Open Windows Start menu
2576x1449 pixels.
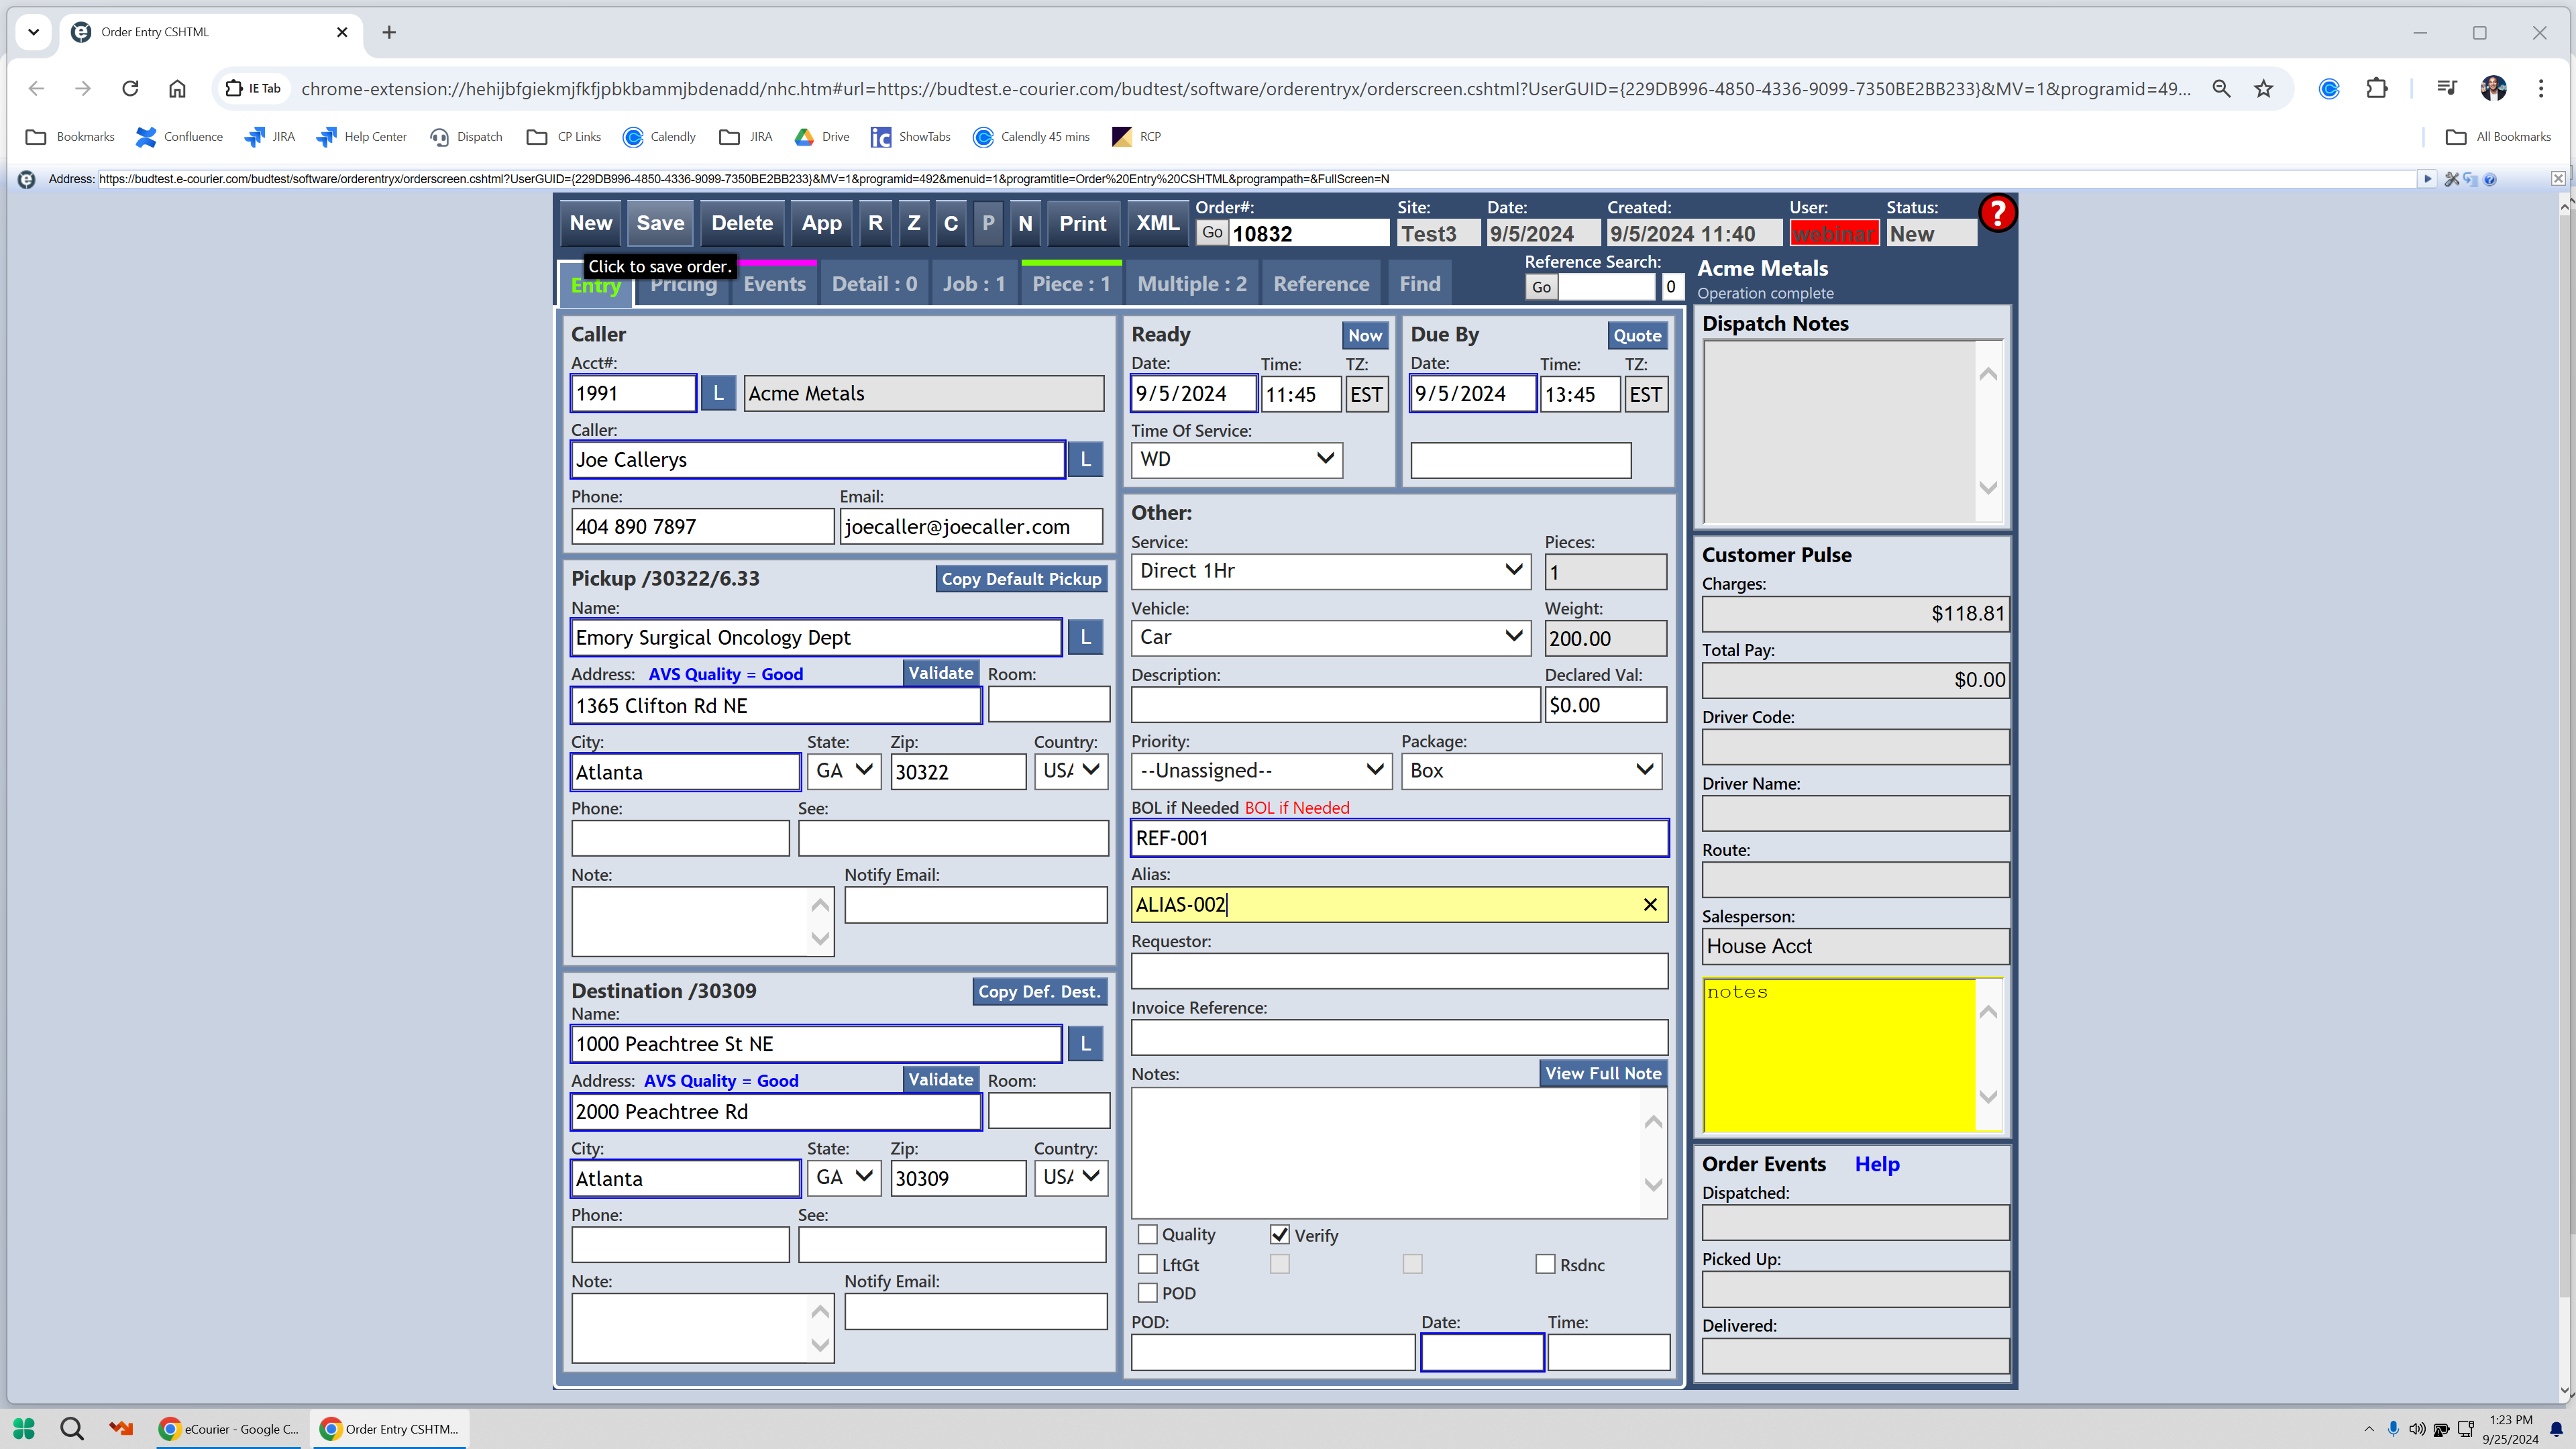tap(24, 1428)
